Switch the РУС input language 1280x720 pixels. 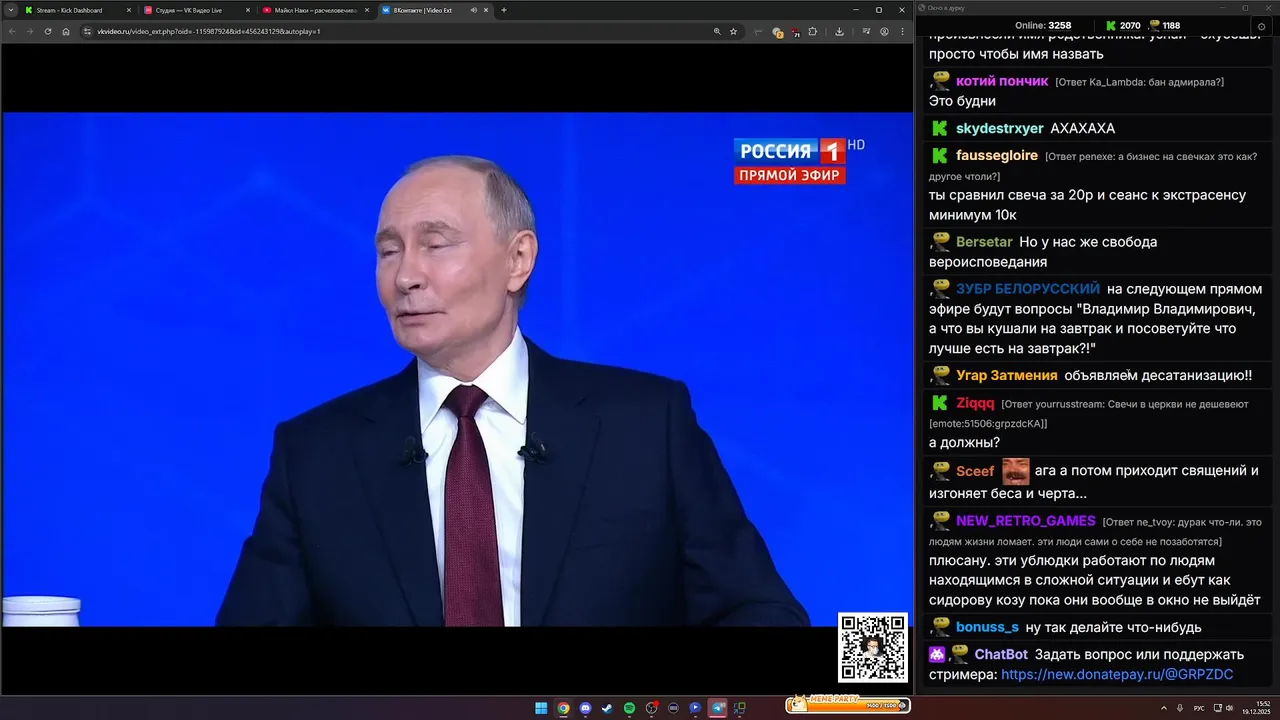click(x=1199, y=708)
